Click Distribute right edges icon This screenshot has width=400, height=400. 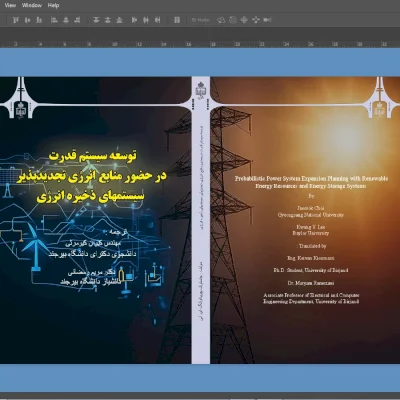point(157,20)
